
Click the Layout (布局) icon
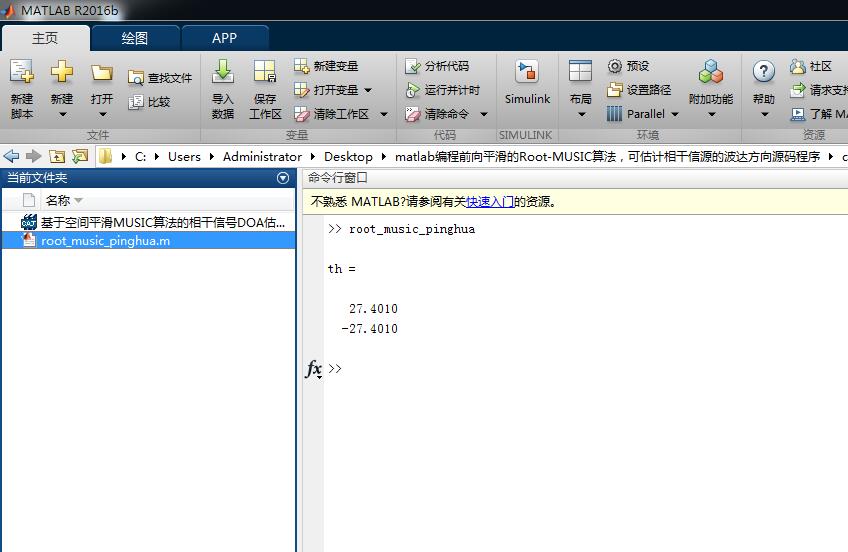[580, 71]
